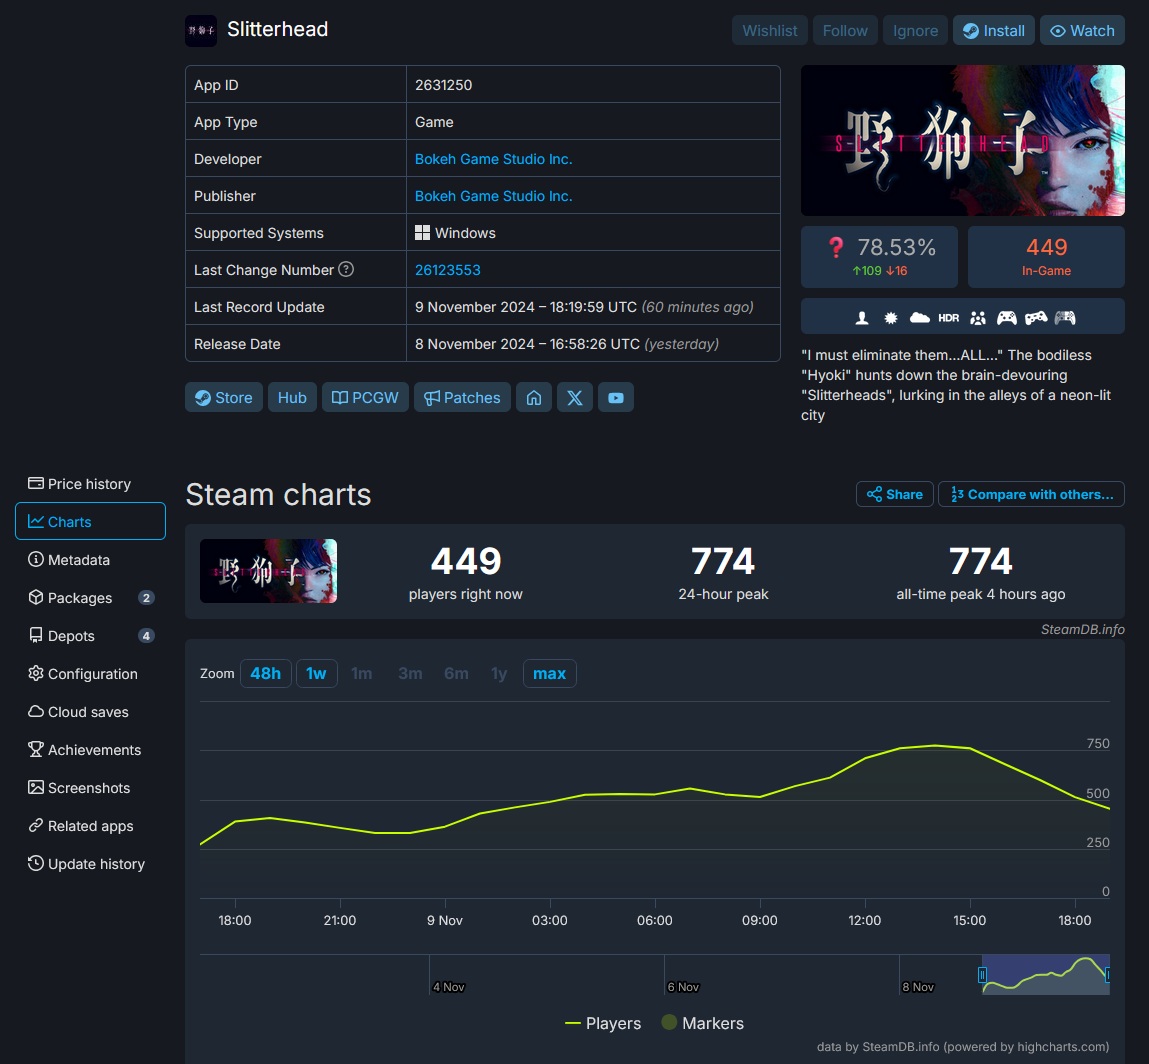Viewport: 1149px width, 1064px height.
Task: Click the YouTube icon button
Action: click(616, 397)
